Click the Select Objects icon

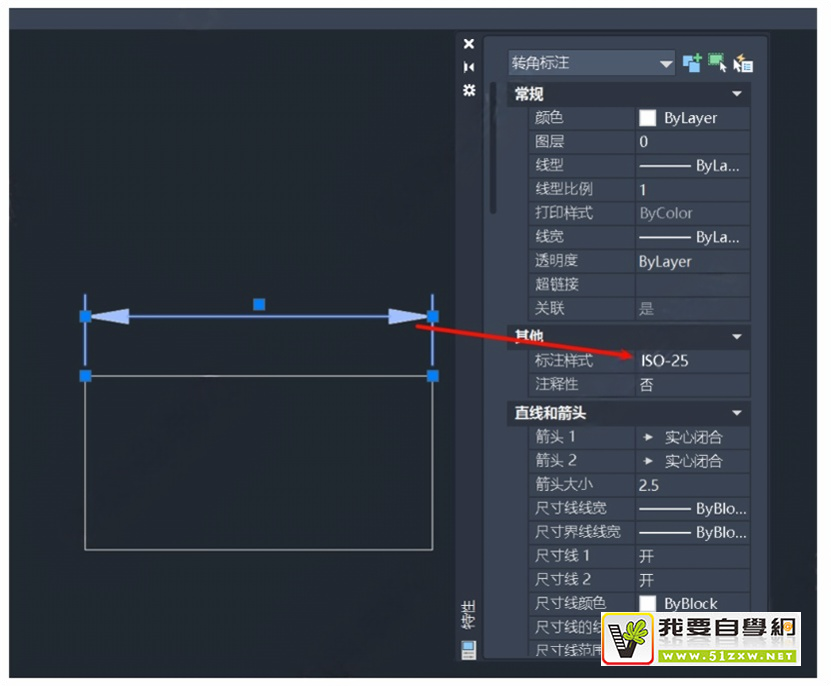pyautogui.click(x=717, y=63)
